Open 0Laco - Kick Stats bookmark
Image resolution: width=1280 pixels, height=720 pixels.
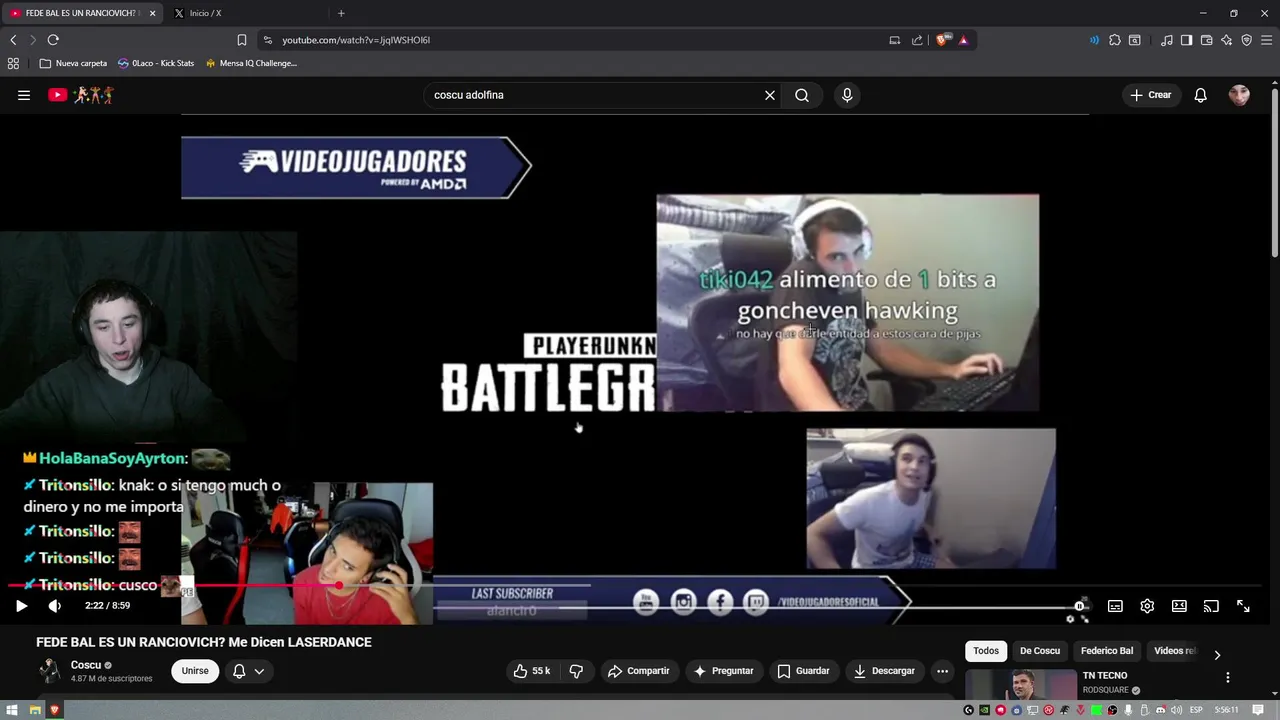[156, 63]
